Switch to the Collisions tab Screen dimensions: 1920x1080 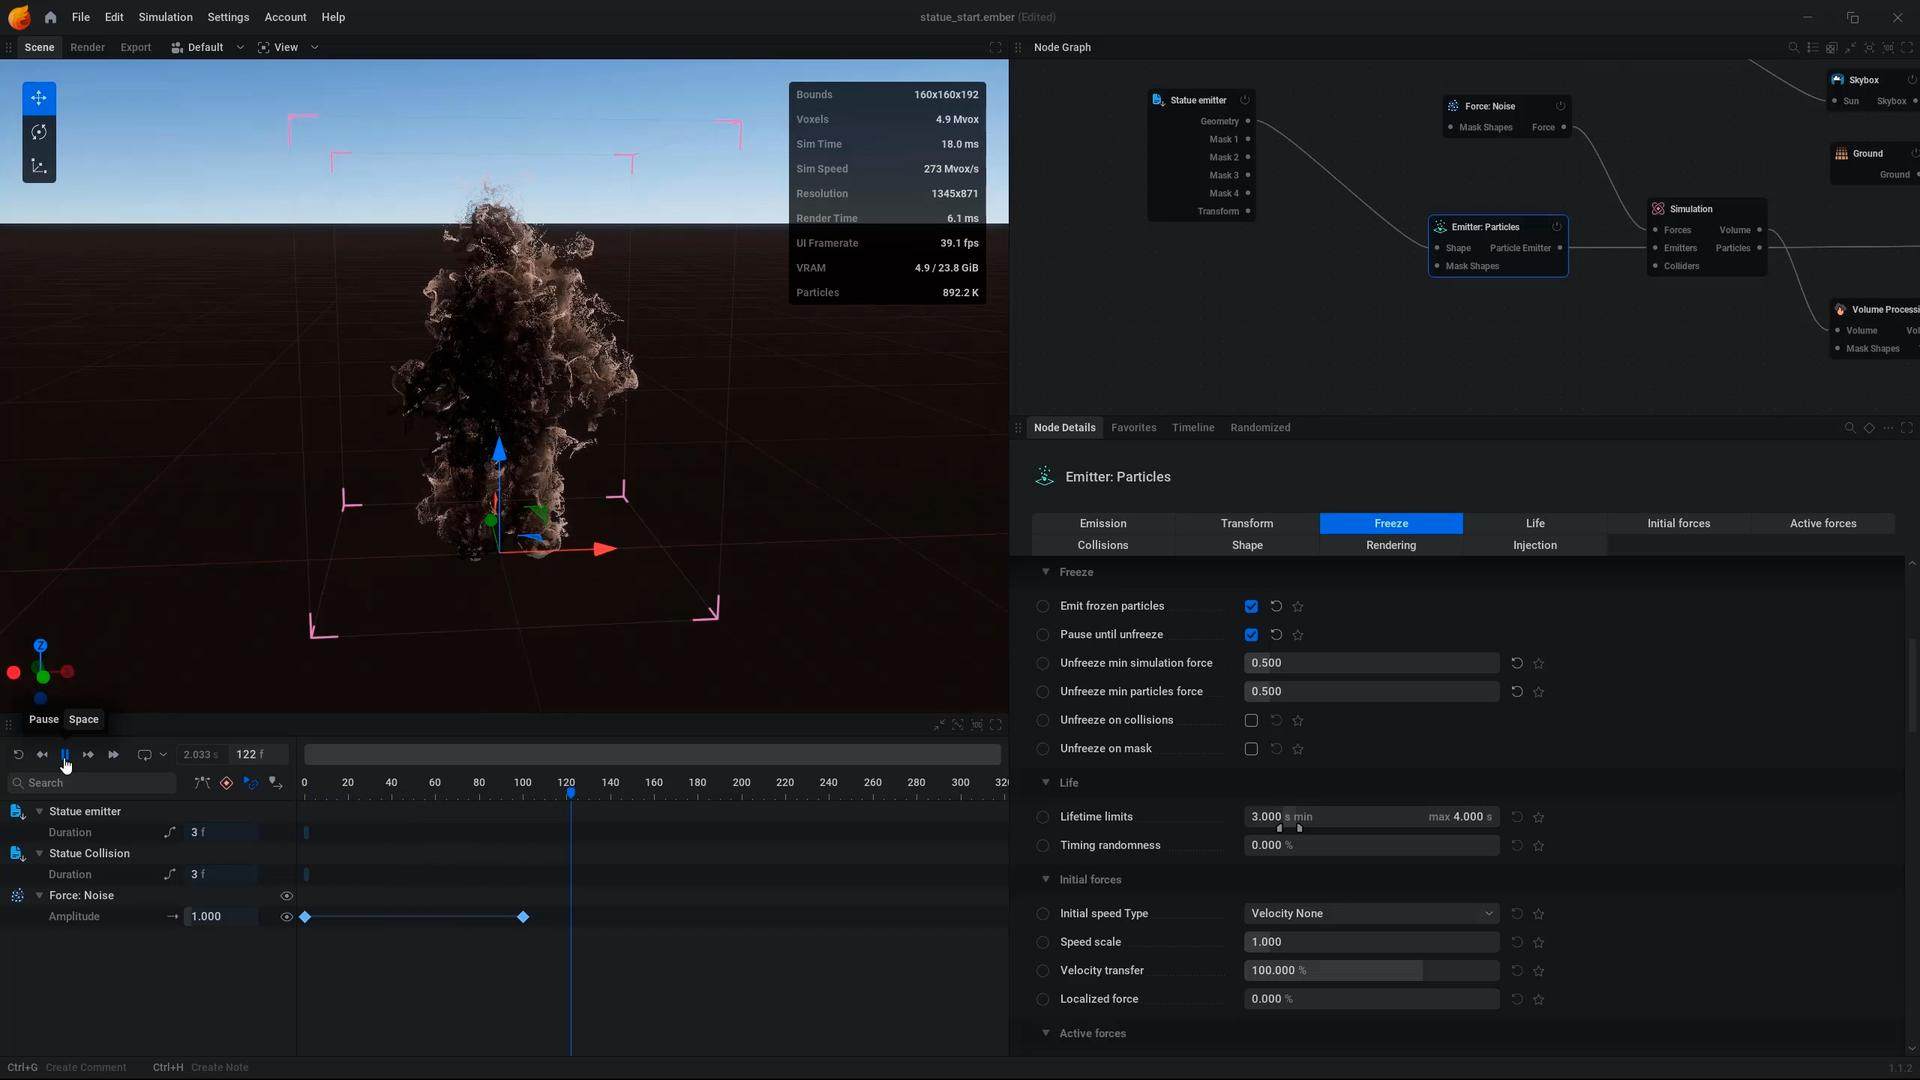(x=1102, y=546)
